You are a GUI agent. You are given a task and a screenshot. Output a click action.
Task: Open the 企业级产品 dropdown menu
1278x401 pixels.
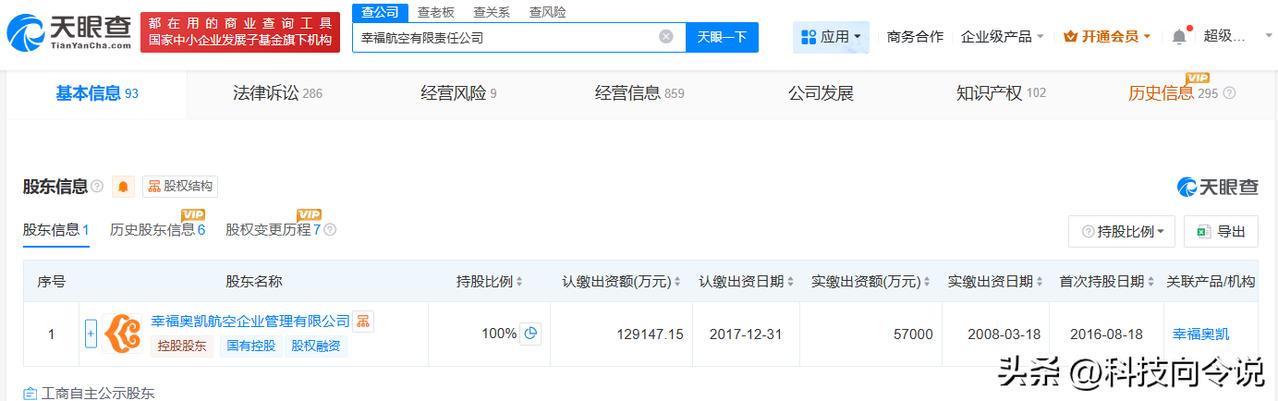point(1002,37)
